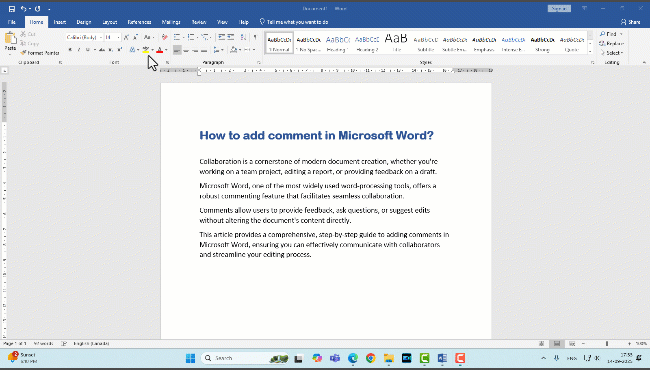Toggle Superscript formatting
This screenshot has height=370, width=650.
pyautogui.click(x=119, y=50)
